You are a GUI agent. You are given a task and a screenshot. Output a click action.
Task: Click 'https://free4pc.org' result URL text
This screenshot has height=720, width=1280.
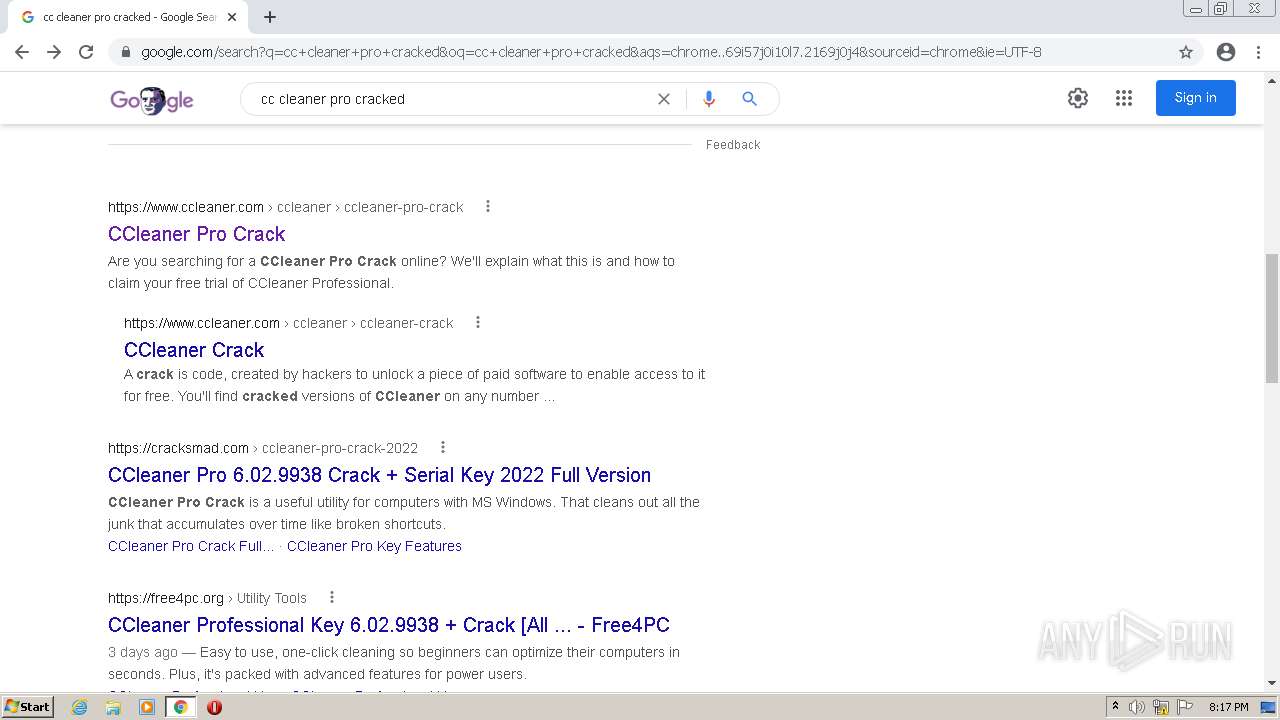166,598
